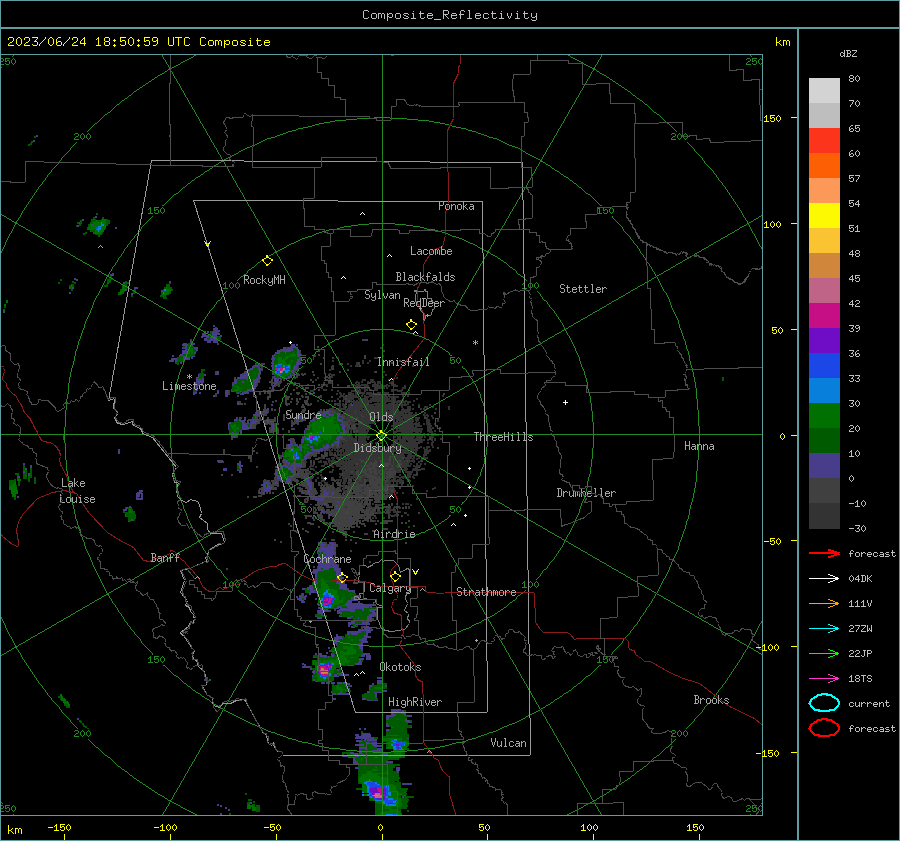The height and width of the screenshot is (841, 900).
Task: Click the Innisfail city label
Action: [x=403, y=362]
